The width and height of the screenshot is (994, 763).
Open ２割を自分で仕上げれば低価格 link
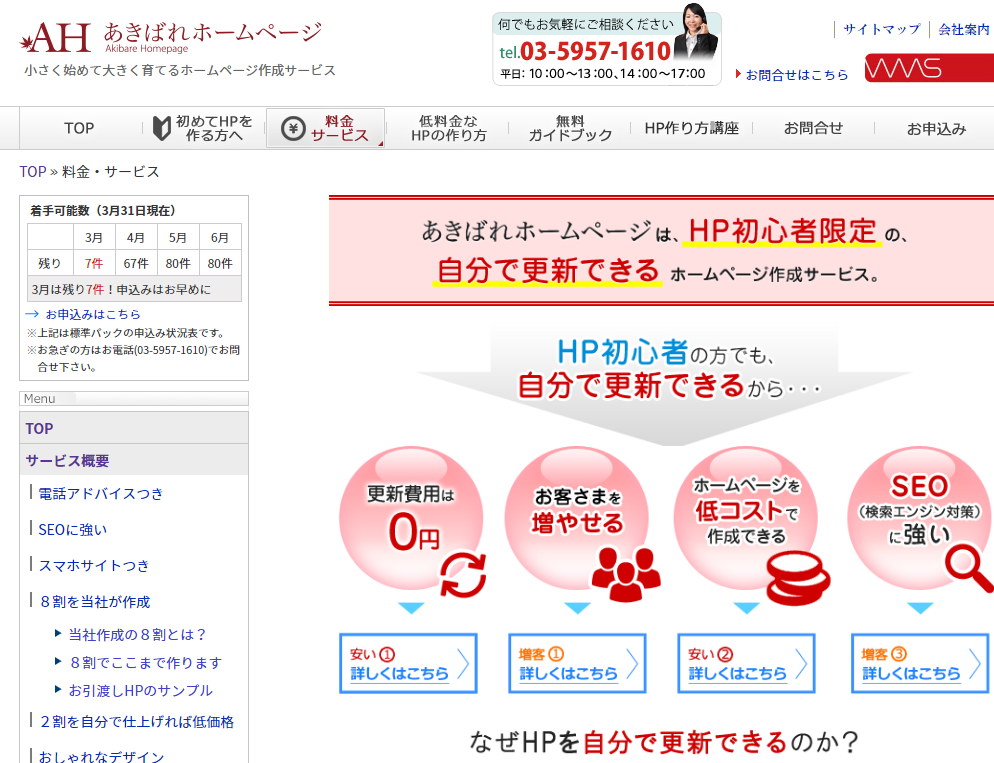click(x=136, y=722)
